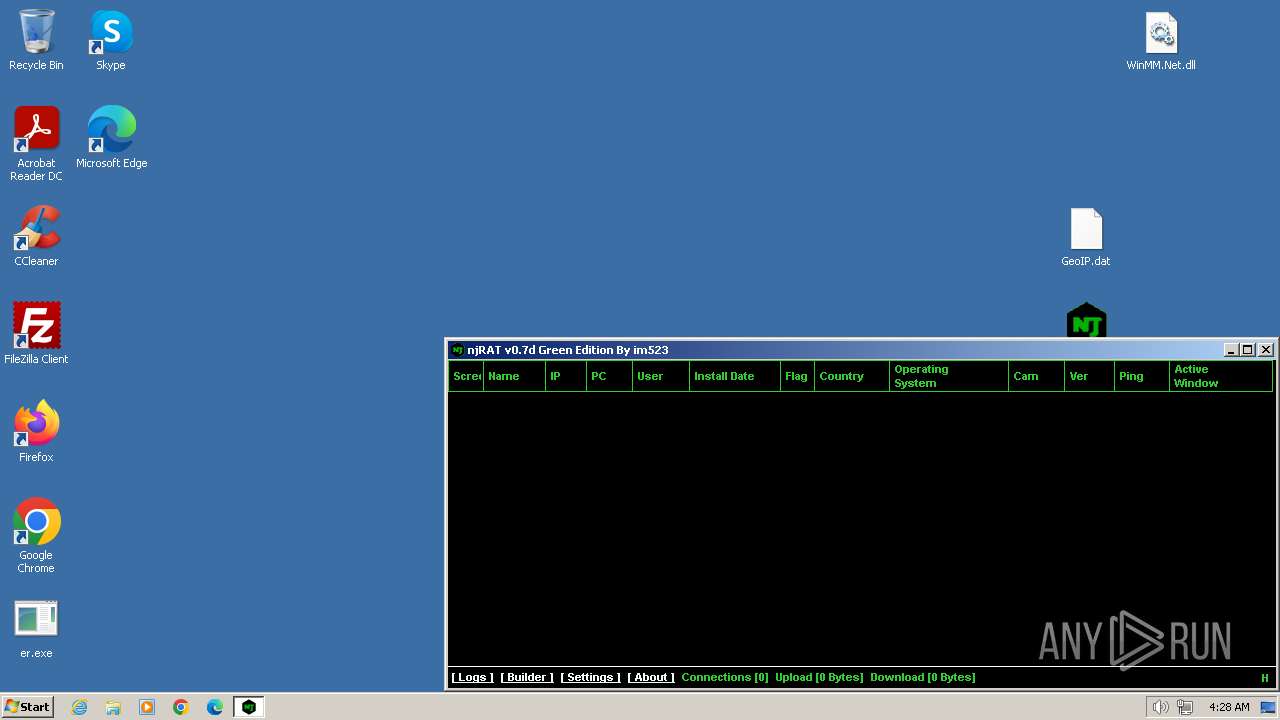Sort by PC column header
The height and width of the screenshot is (720, 1280).
click(x=610, y=376)
